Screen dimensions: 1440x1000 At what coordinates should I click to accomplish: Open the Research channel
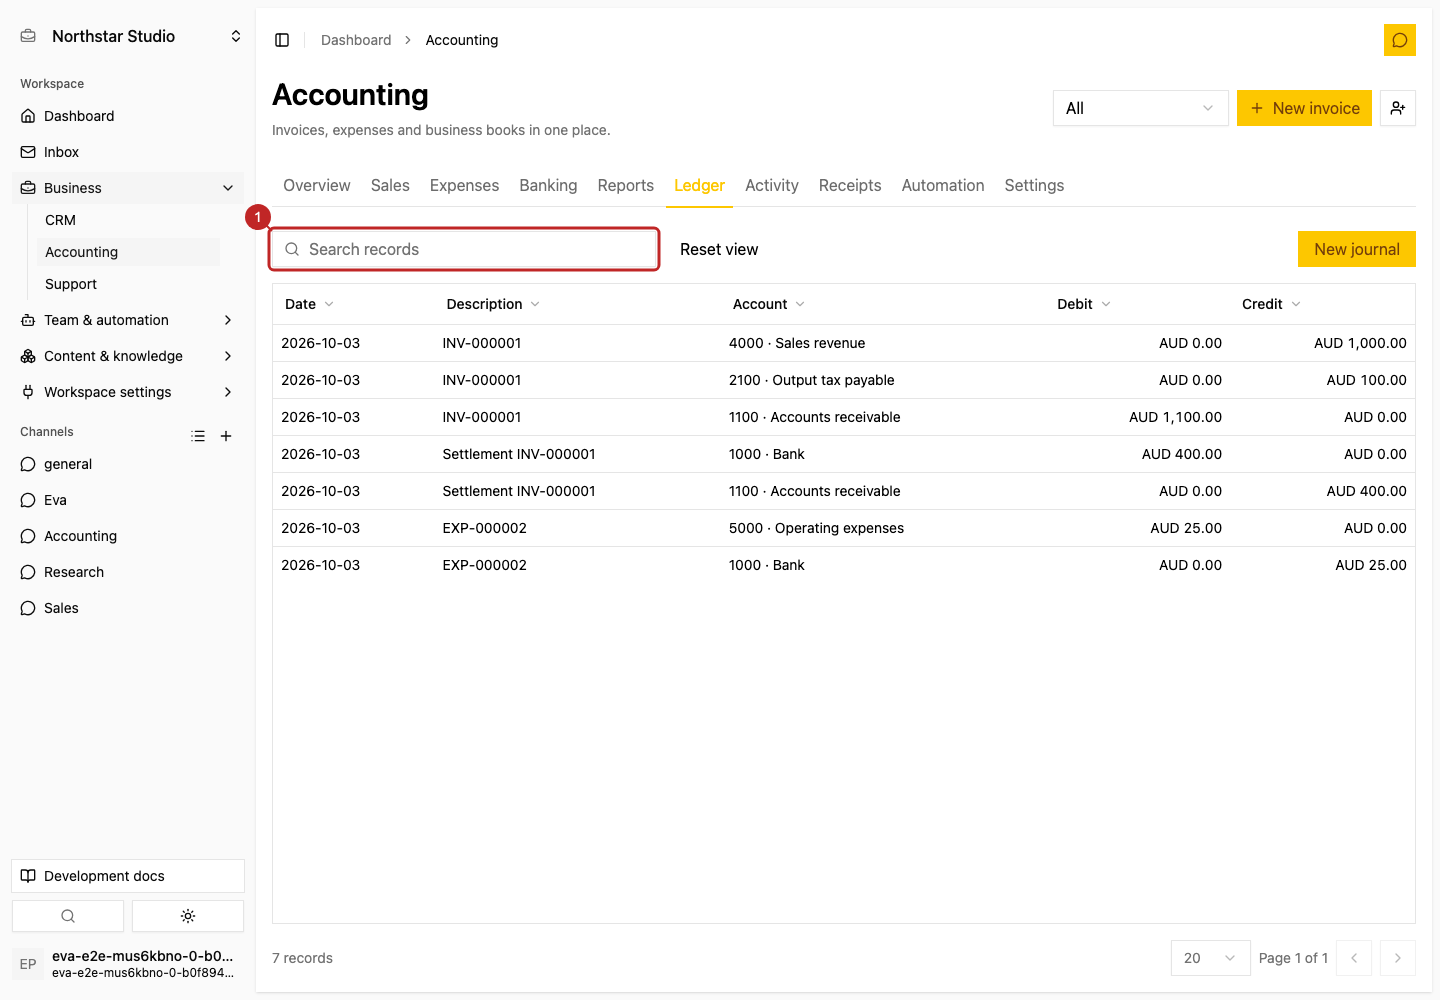click(128, 572)
